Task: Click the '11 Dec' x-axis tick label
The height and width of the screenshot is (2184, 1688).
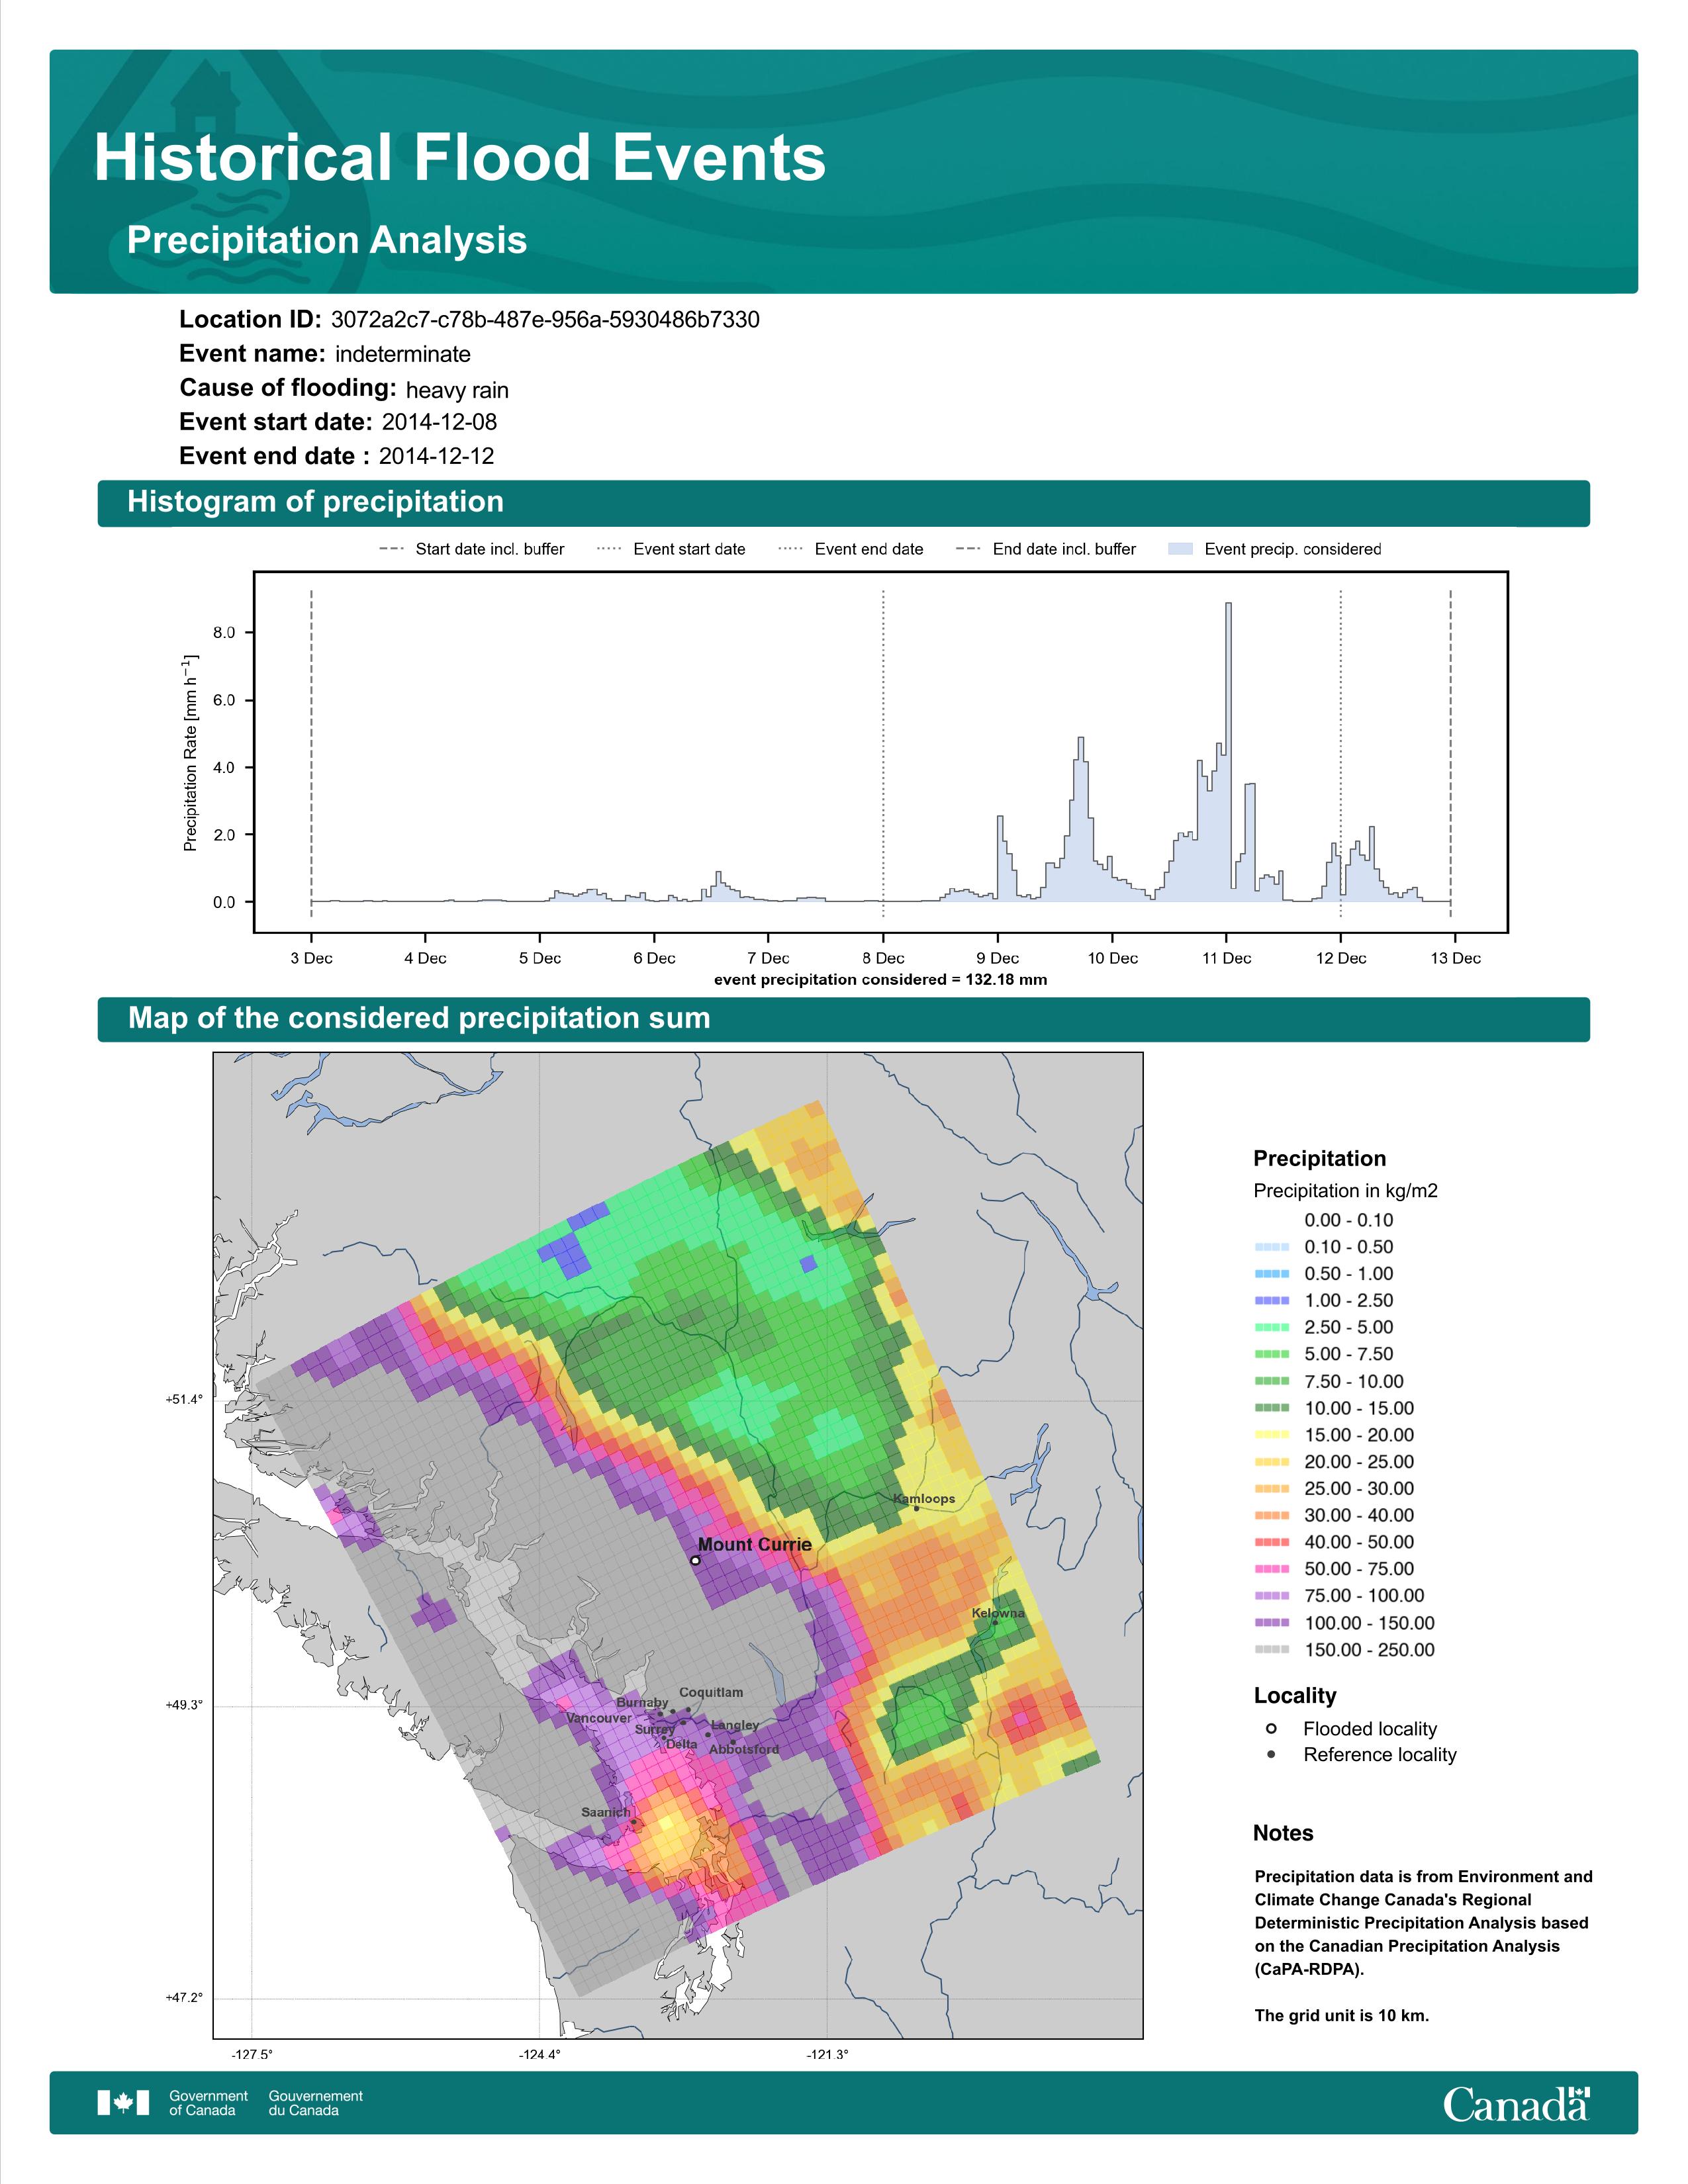Action: (1227, 958)
